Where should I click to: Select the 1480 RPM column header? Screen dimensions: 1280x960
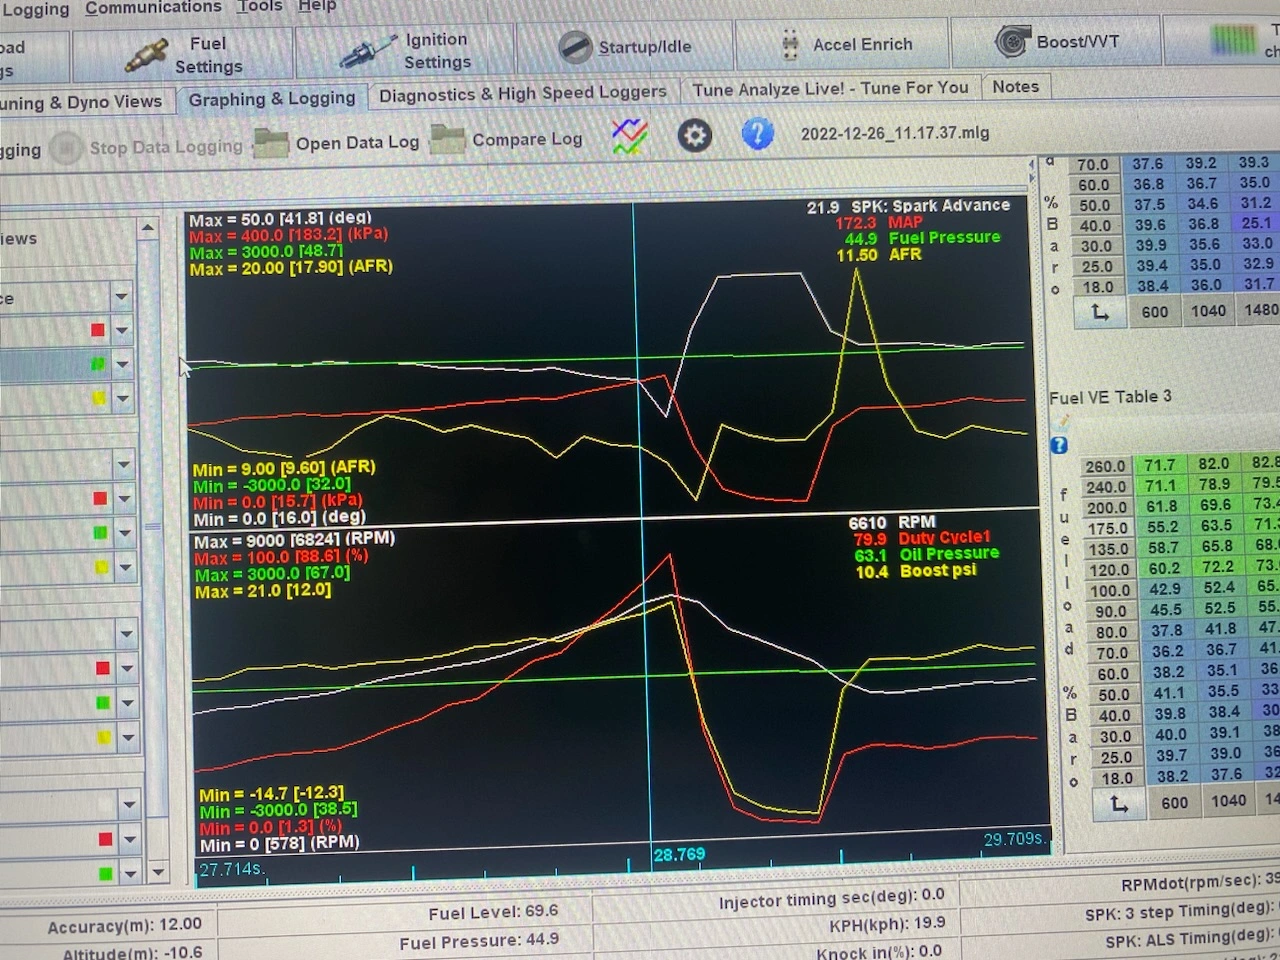[x=1260, y=310]
